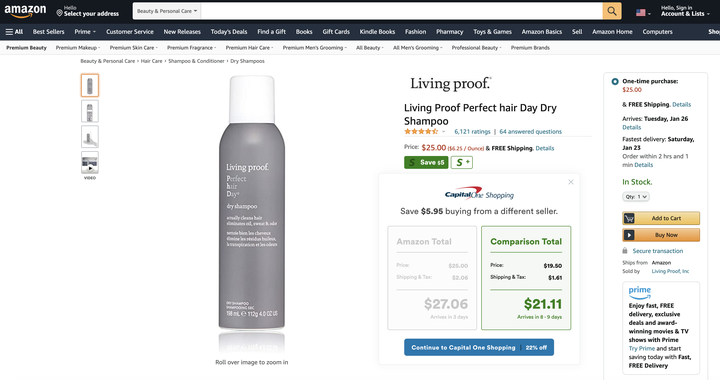Open the 6,121 ratings link
This screenshot has height=380, width=720.
[x=472, y=132]
